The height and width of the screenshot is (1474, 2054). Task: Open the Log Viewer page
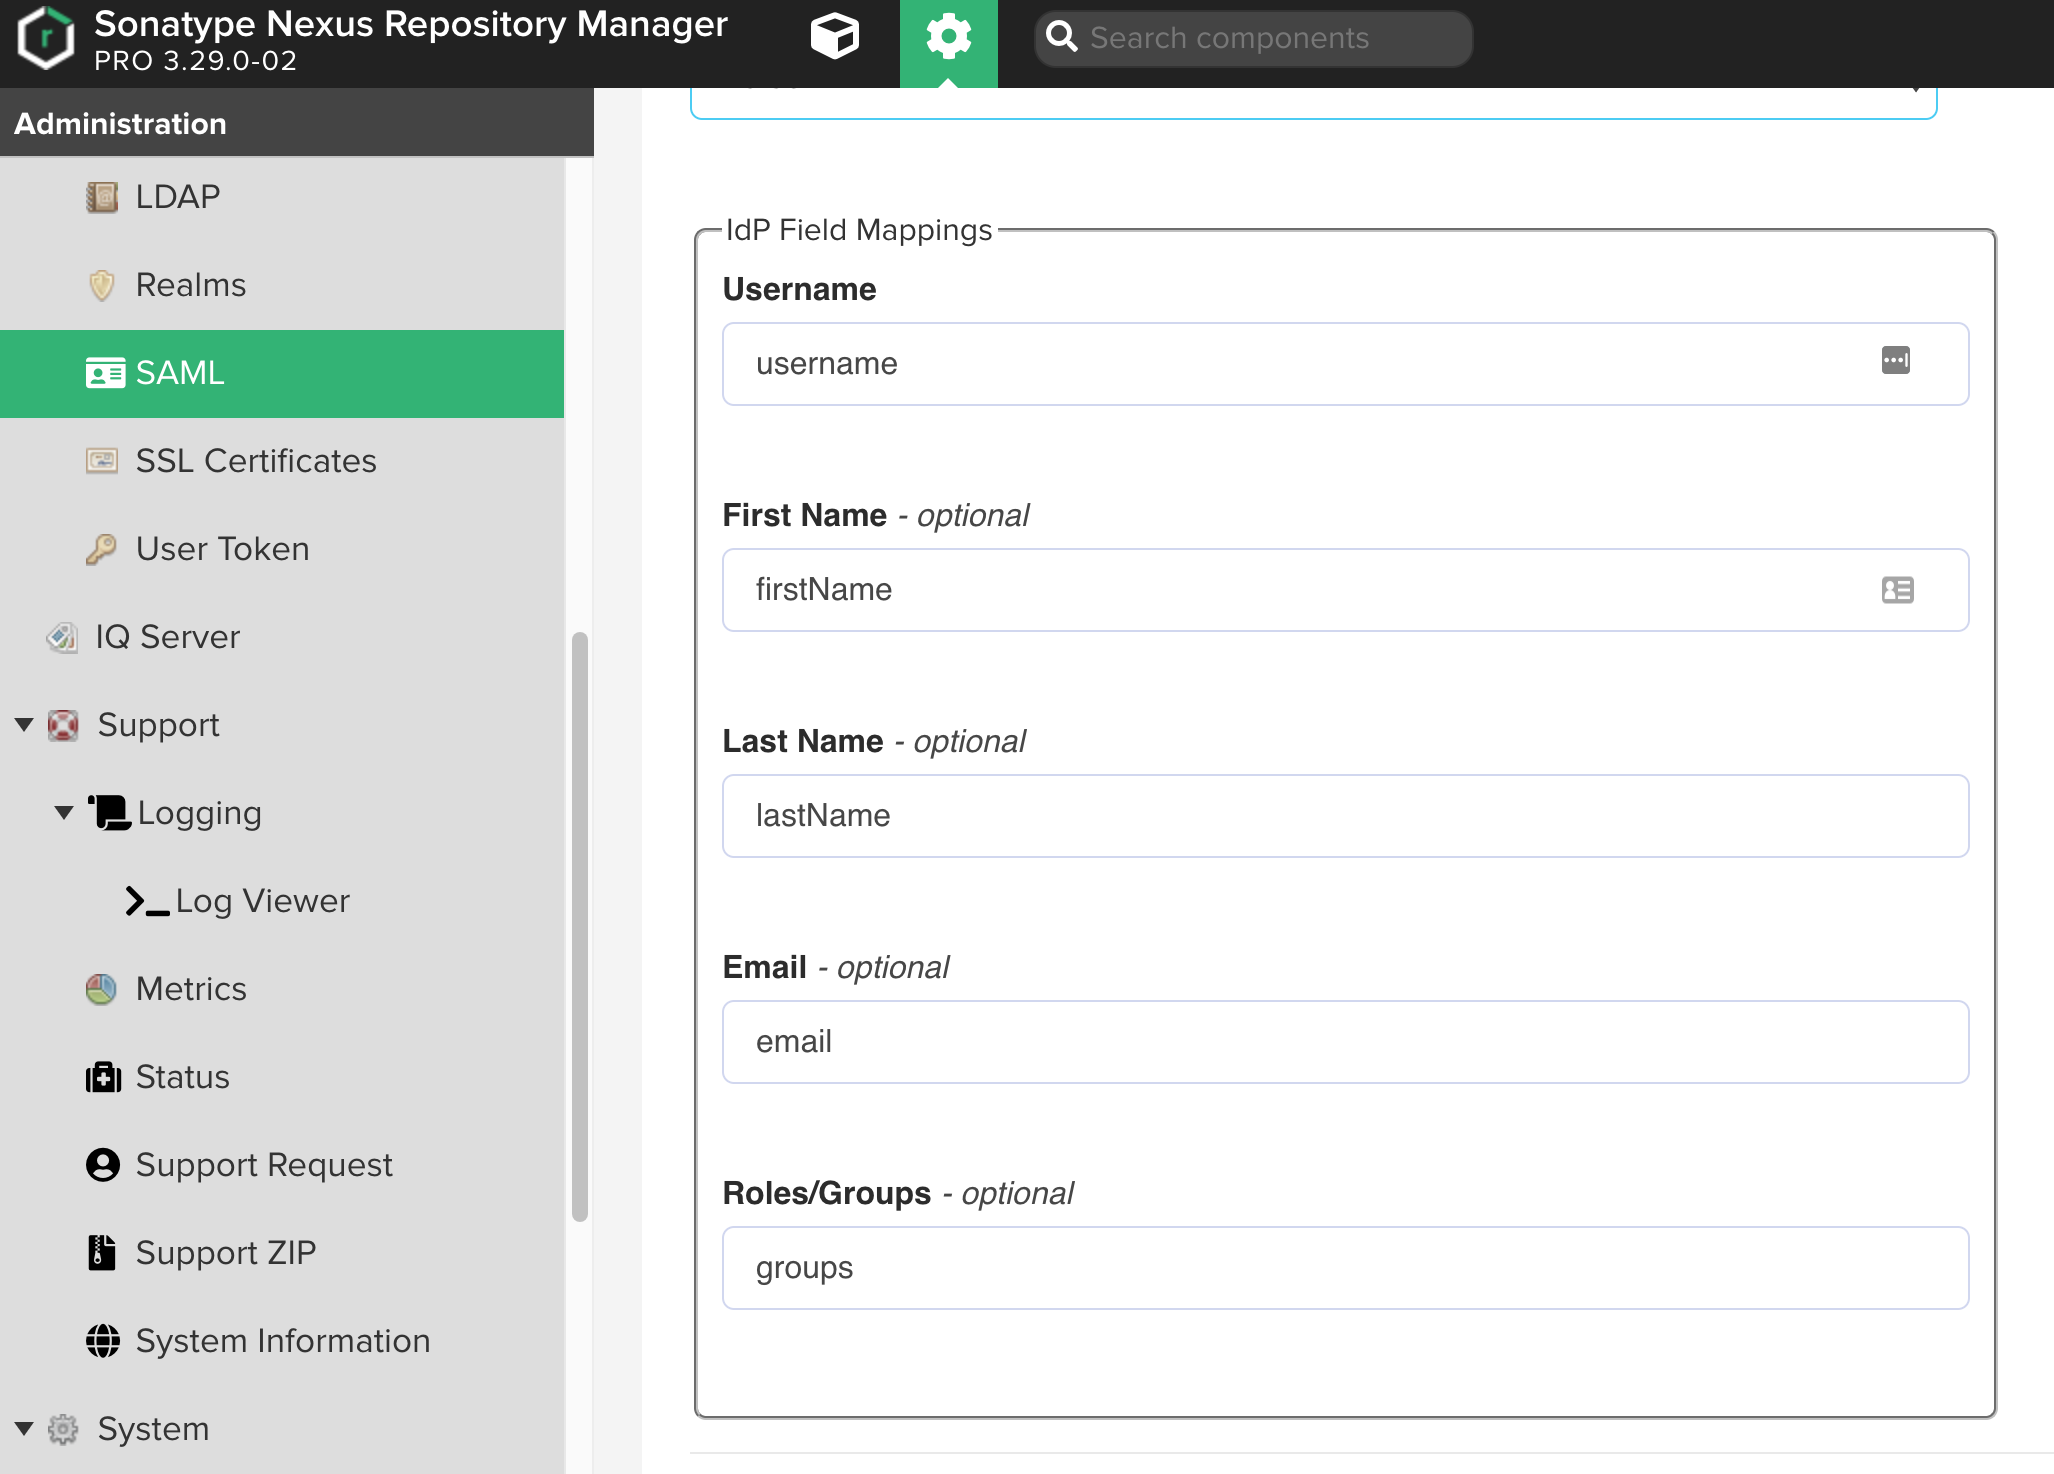point(262,901)
